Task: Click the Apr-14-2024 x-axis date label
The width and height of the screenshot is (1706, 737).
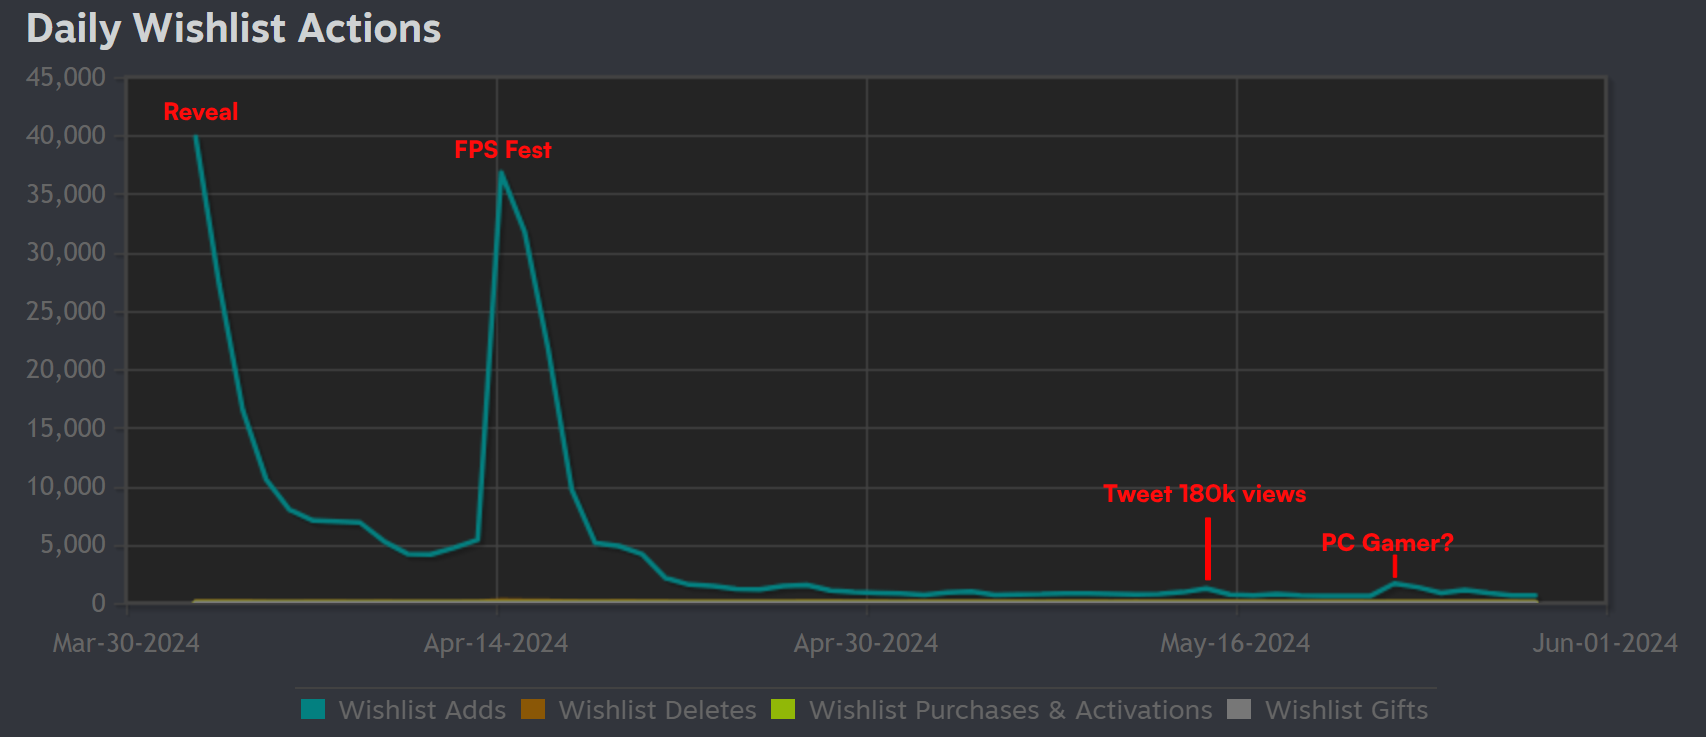Action: click(x=496, y=643)
